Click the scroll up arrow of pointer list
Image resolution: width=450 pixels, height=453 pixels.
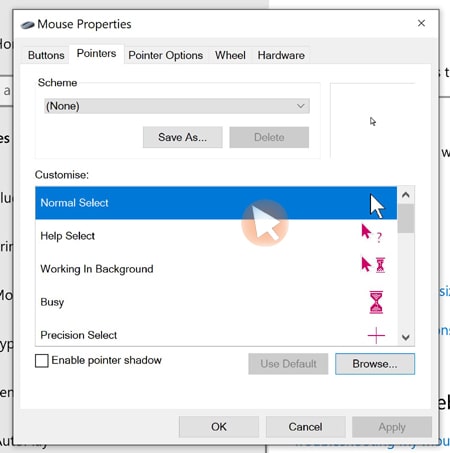point(406,195)
